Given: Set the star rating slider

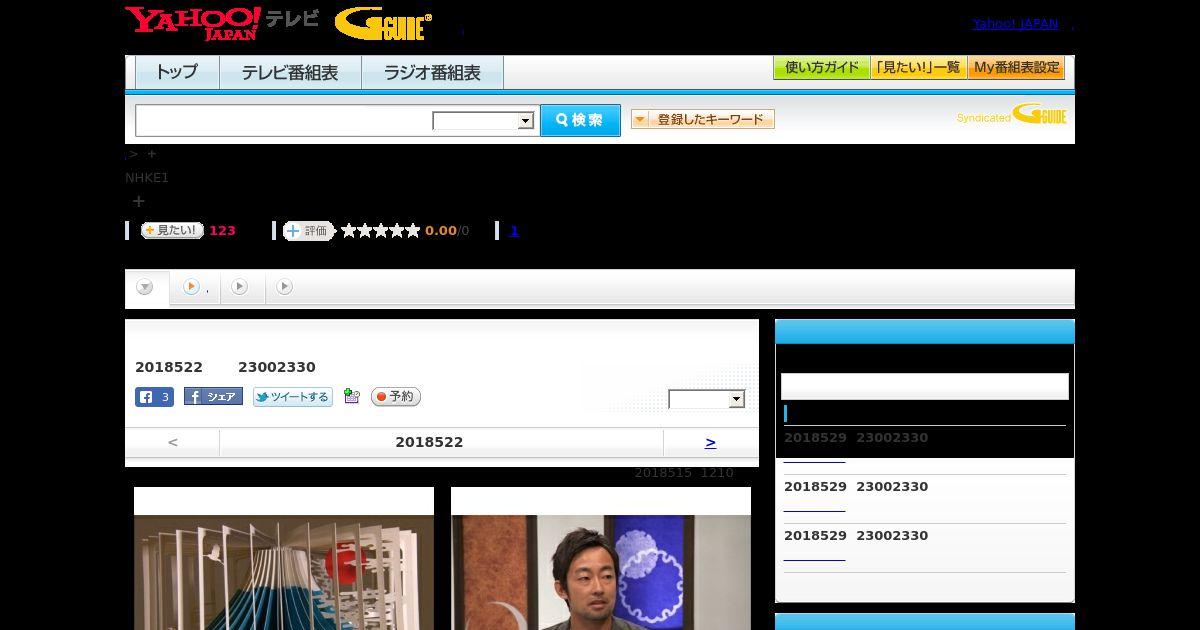Looking at the screenshot, I should click(x=380, y=231).
